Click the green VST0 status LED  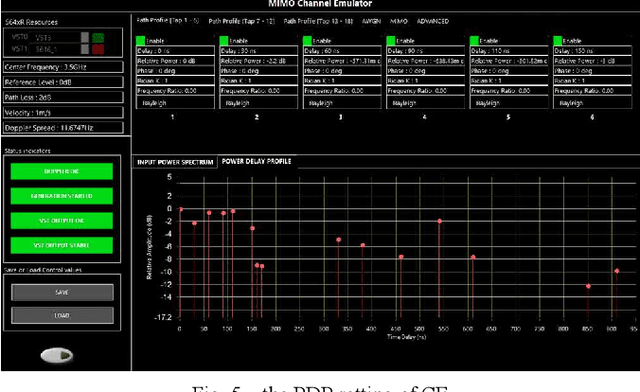coord(98,38)
